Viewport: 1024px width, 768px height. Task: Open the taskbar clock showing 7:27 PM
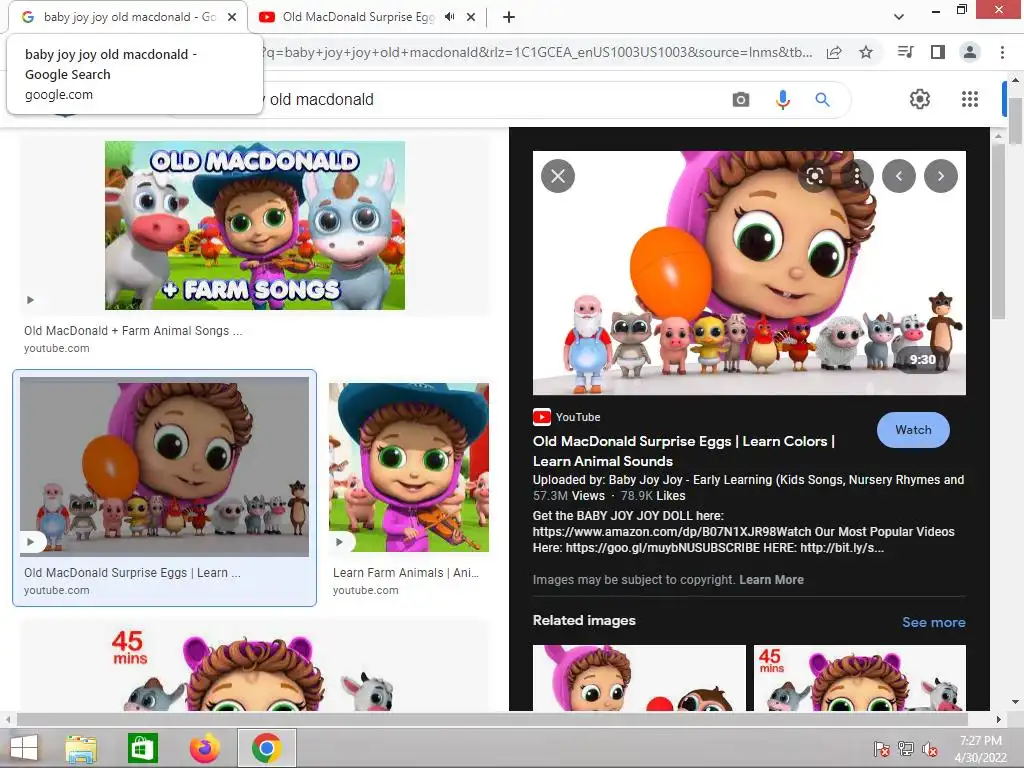[x=980, y=749]
